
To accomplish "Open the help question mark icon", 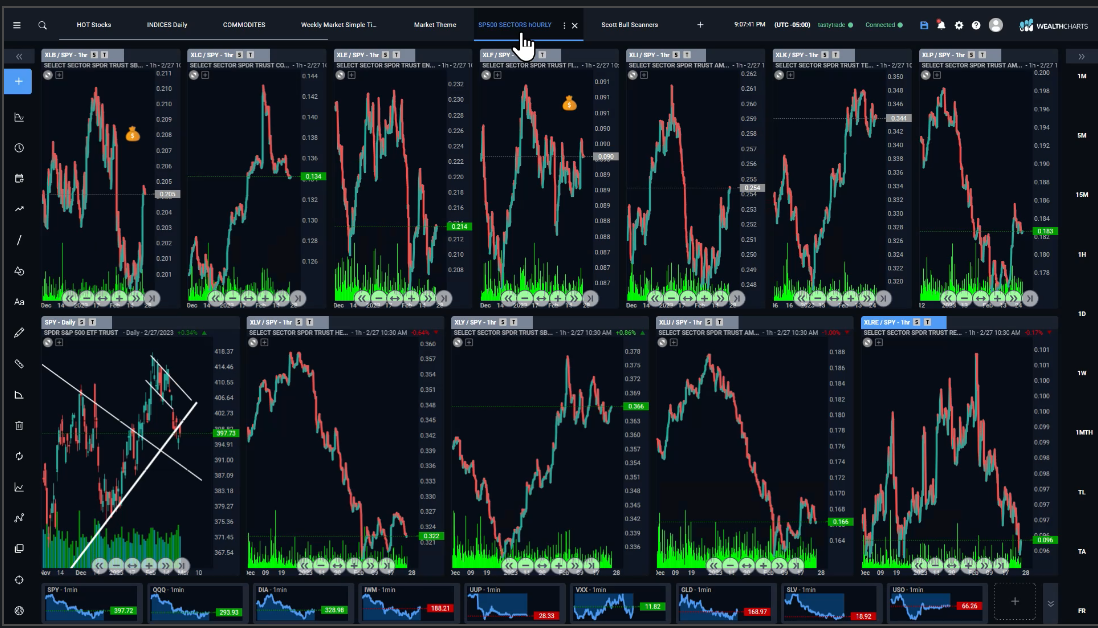I will pos(975,25).
